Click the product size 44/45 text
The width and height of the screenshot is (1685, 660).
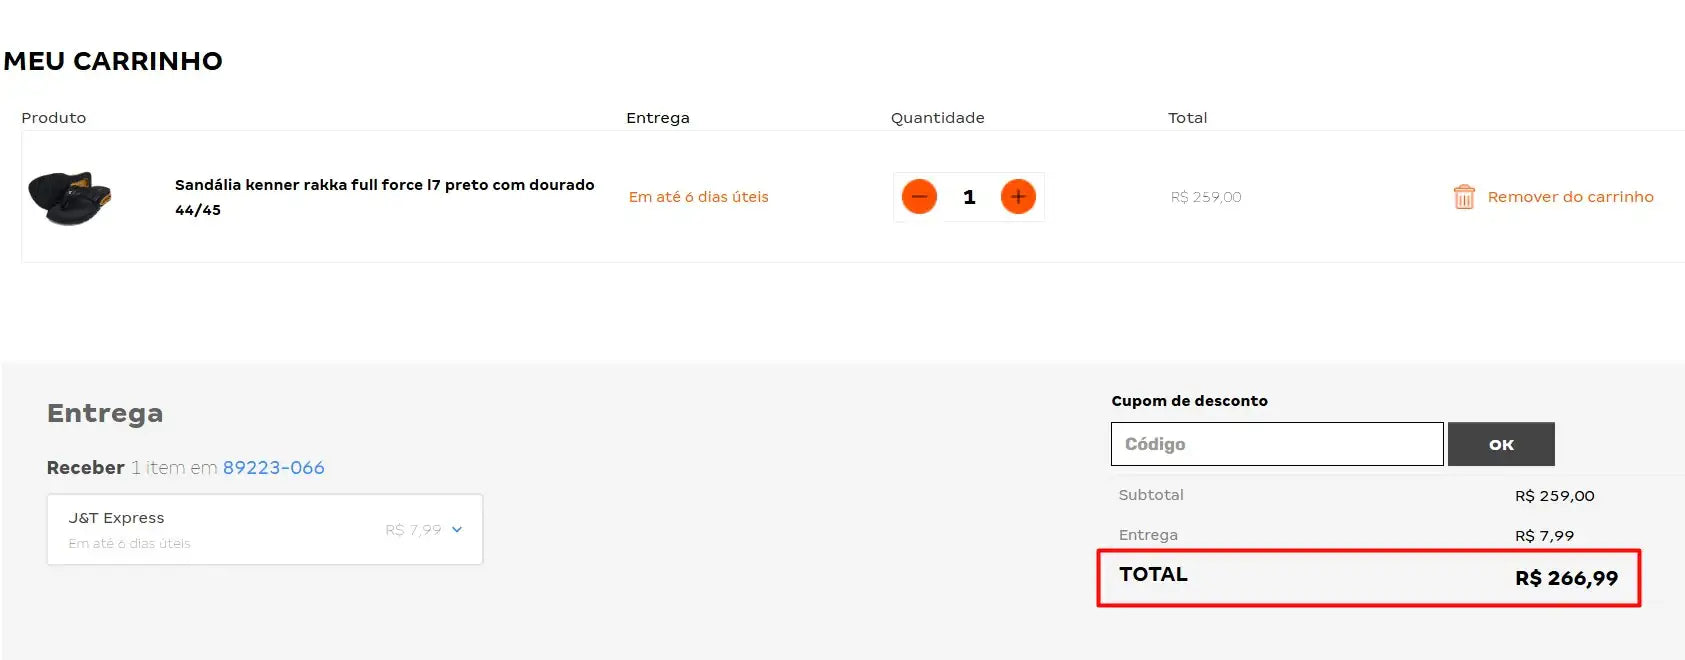click(x=198, y=210)
